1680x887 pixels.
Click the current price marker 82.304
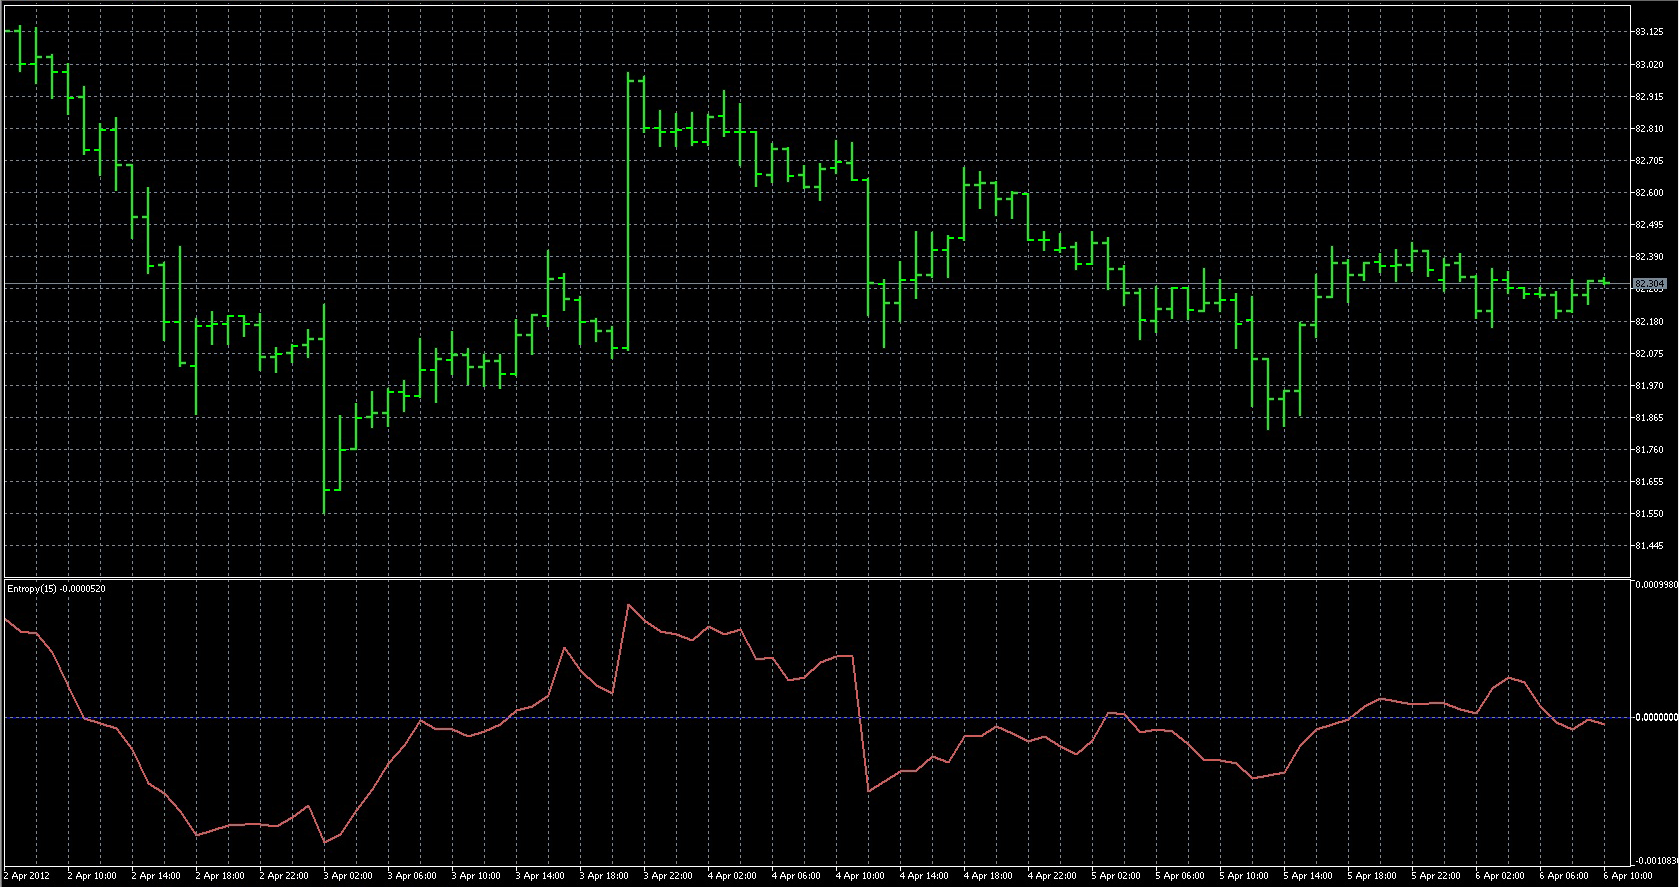point(1650,285)
